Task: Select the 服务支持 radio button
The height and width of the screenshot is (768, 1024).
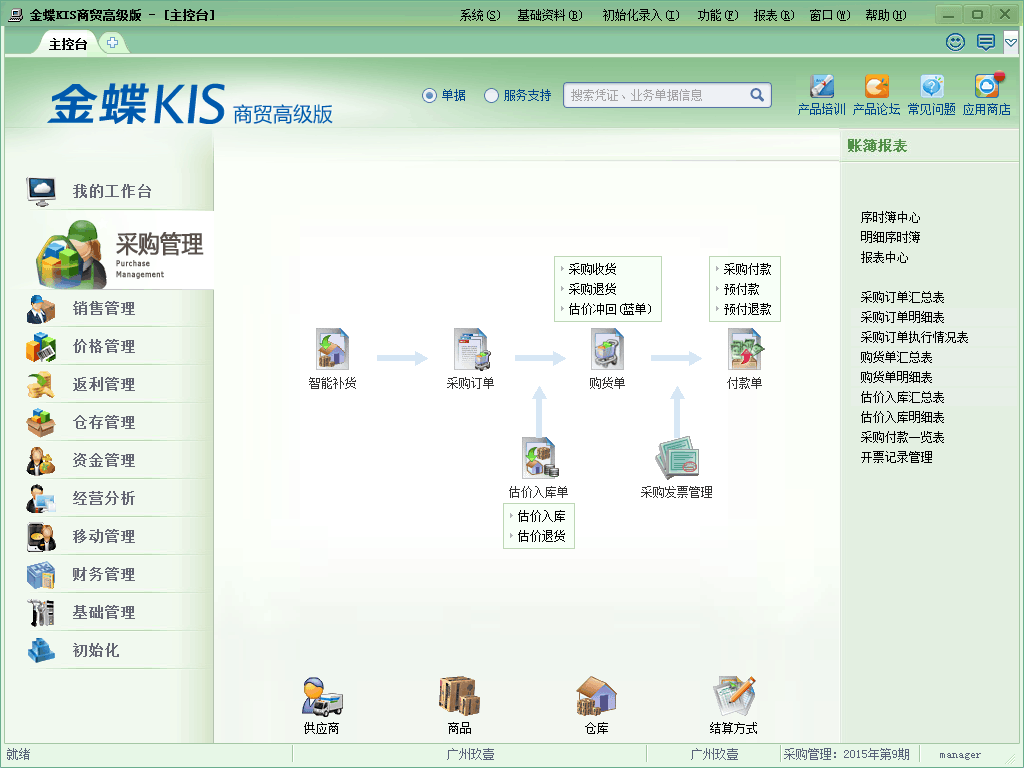Action: tap(491, 95)
